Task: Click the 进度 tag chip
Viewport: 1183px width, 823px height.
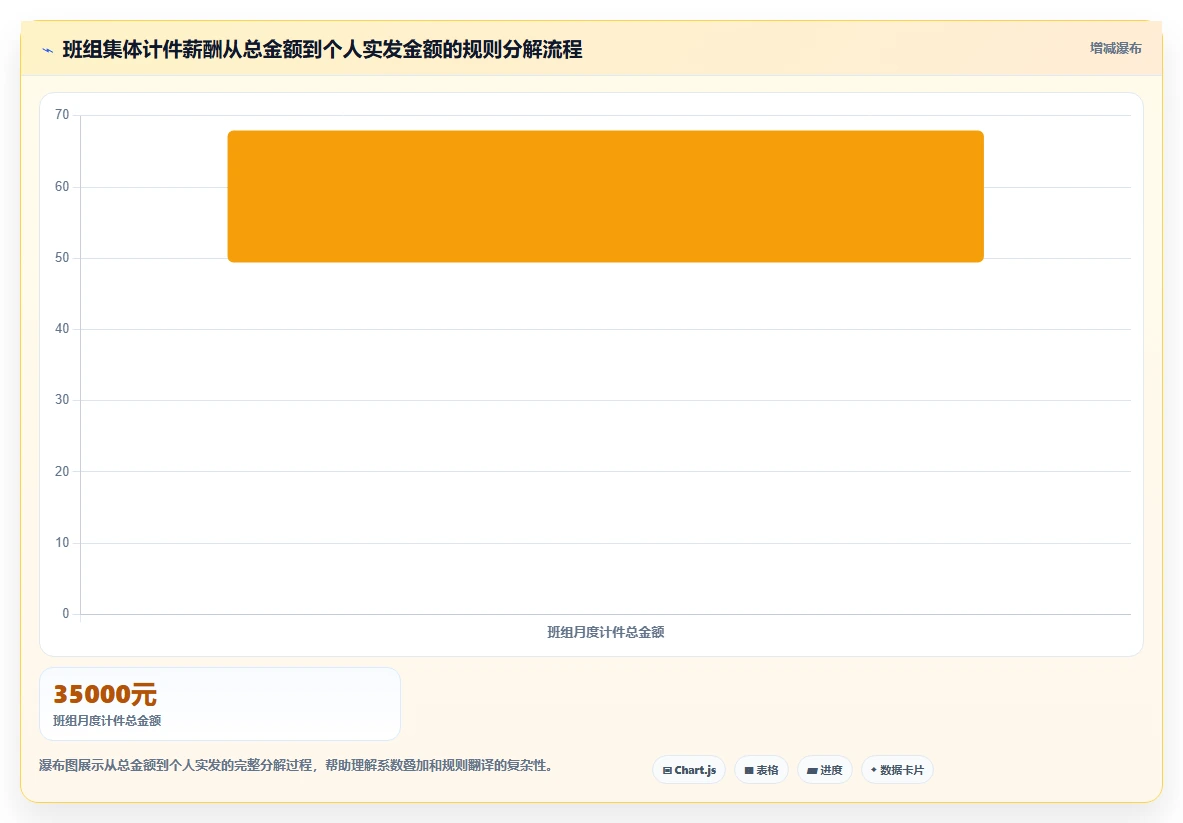Action: point(825,770)
